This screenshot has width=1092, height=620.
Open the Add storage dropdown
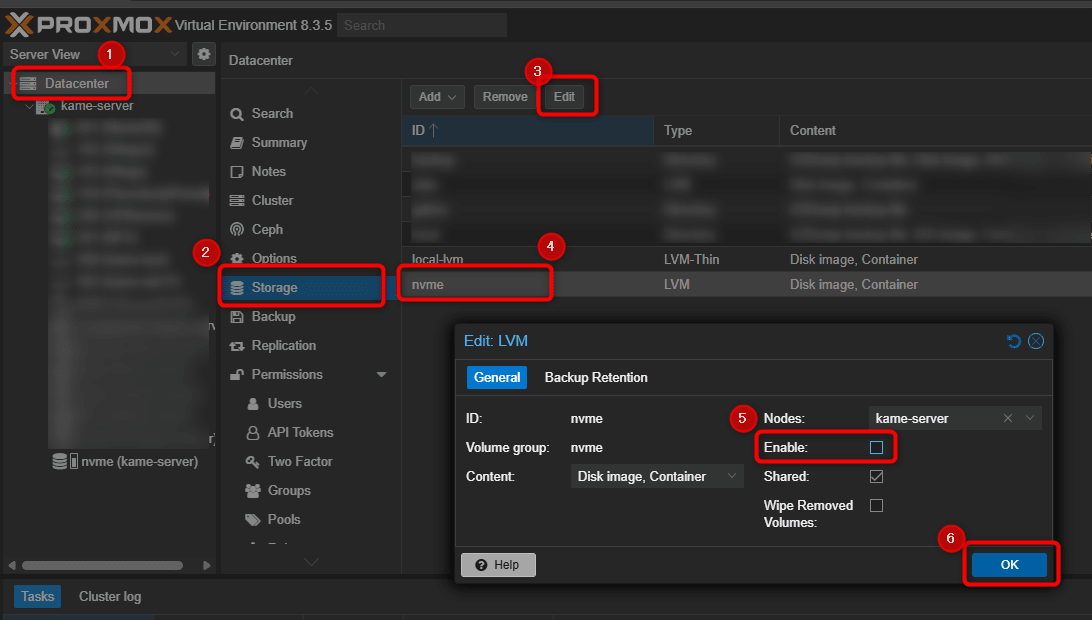437,97
